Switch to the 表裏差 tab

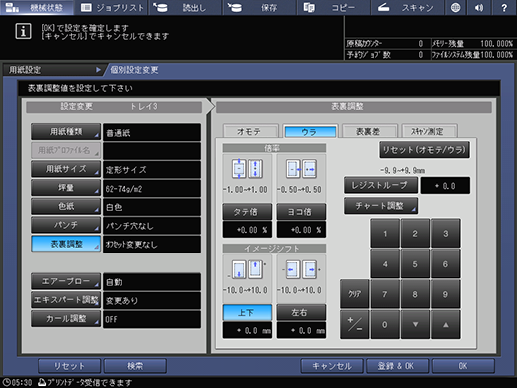369,131
